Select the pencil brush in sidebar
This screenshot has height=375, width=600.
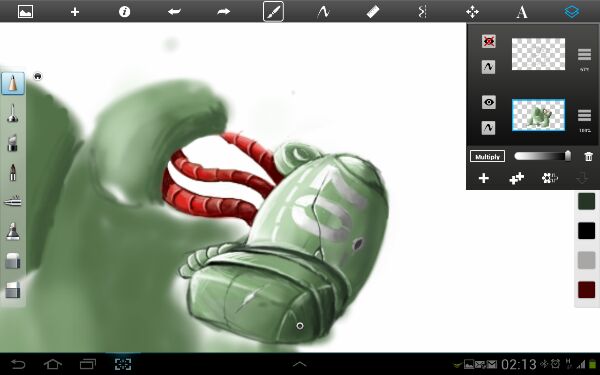[x=13, y=83]
